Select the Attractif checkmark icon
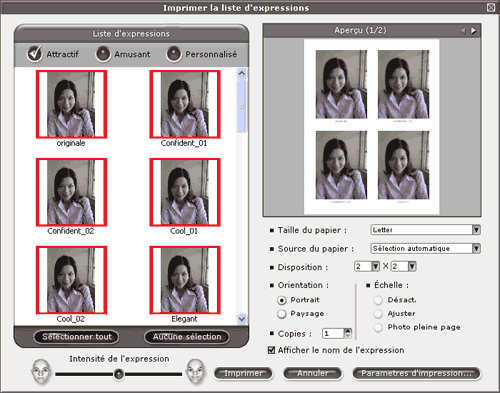 click(35, 54)
